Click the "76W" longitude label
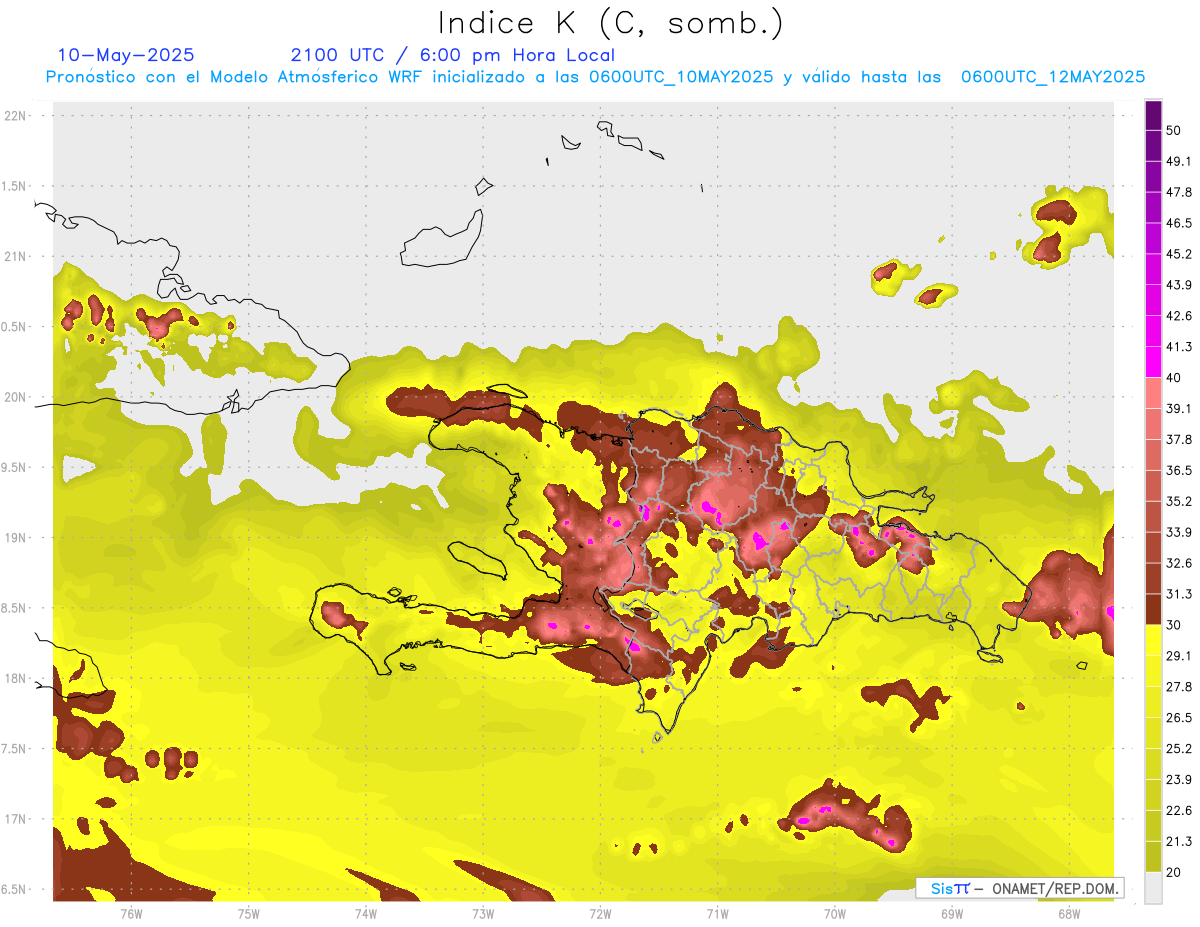Image resolution: width=1200 pixels, height=927 pixels. pyautogui.click(x=131, y=914)
